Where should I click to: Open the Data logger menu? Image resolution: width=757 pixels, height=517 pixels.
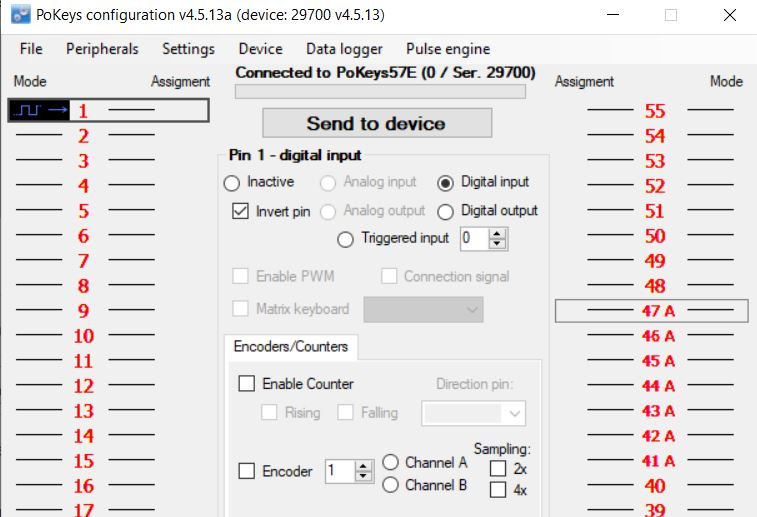344,49
